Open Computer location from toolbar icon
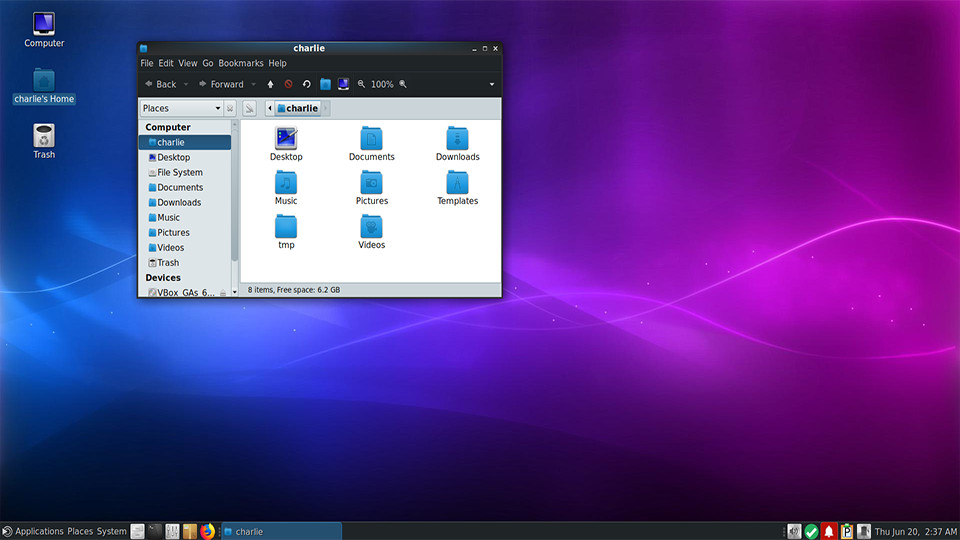 [343, 84]
